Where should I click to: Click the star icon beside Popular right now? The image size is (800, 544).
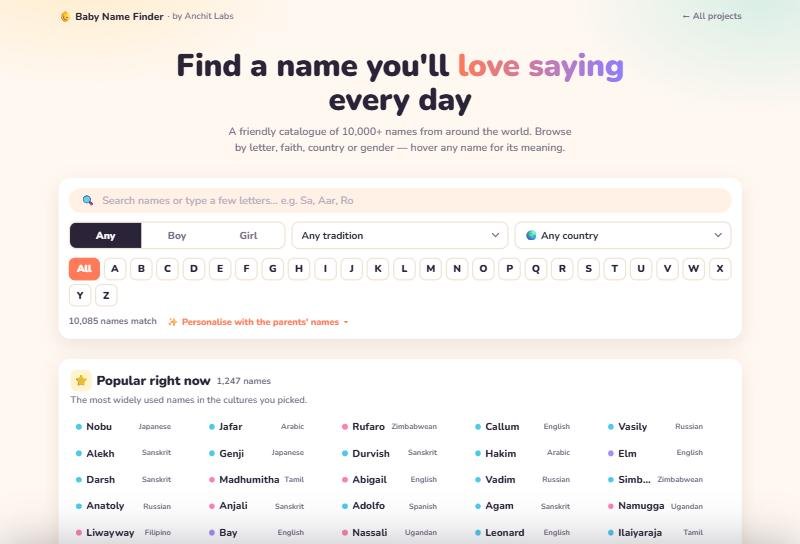[81, 380]
